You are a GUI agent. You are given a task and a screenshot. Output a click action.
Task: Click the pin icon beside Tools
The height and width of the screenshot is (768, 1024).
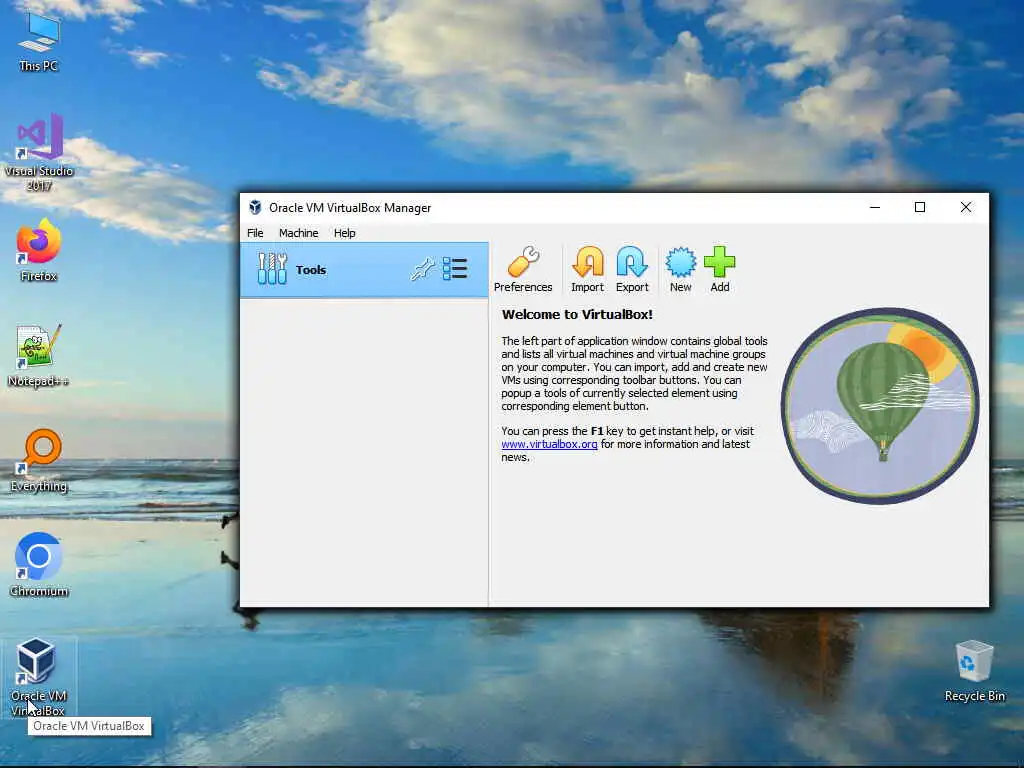[423, 269]
